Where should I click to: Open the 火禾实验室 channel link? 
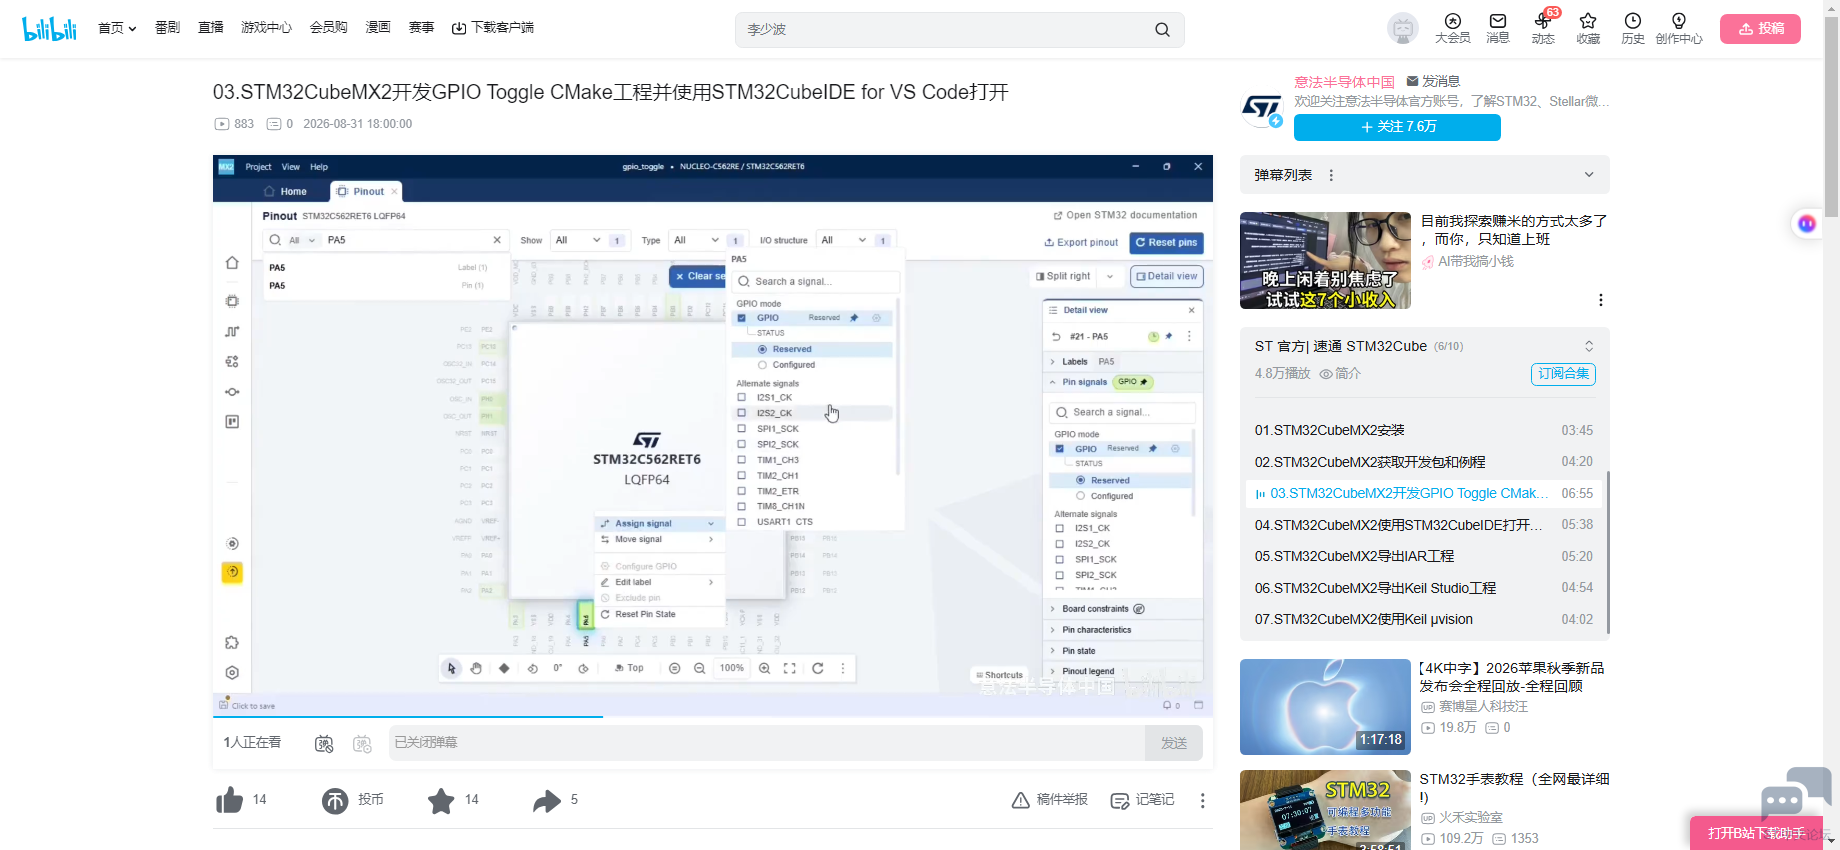pyautogui.click(x=1462, y=817)
